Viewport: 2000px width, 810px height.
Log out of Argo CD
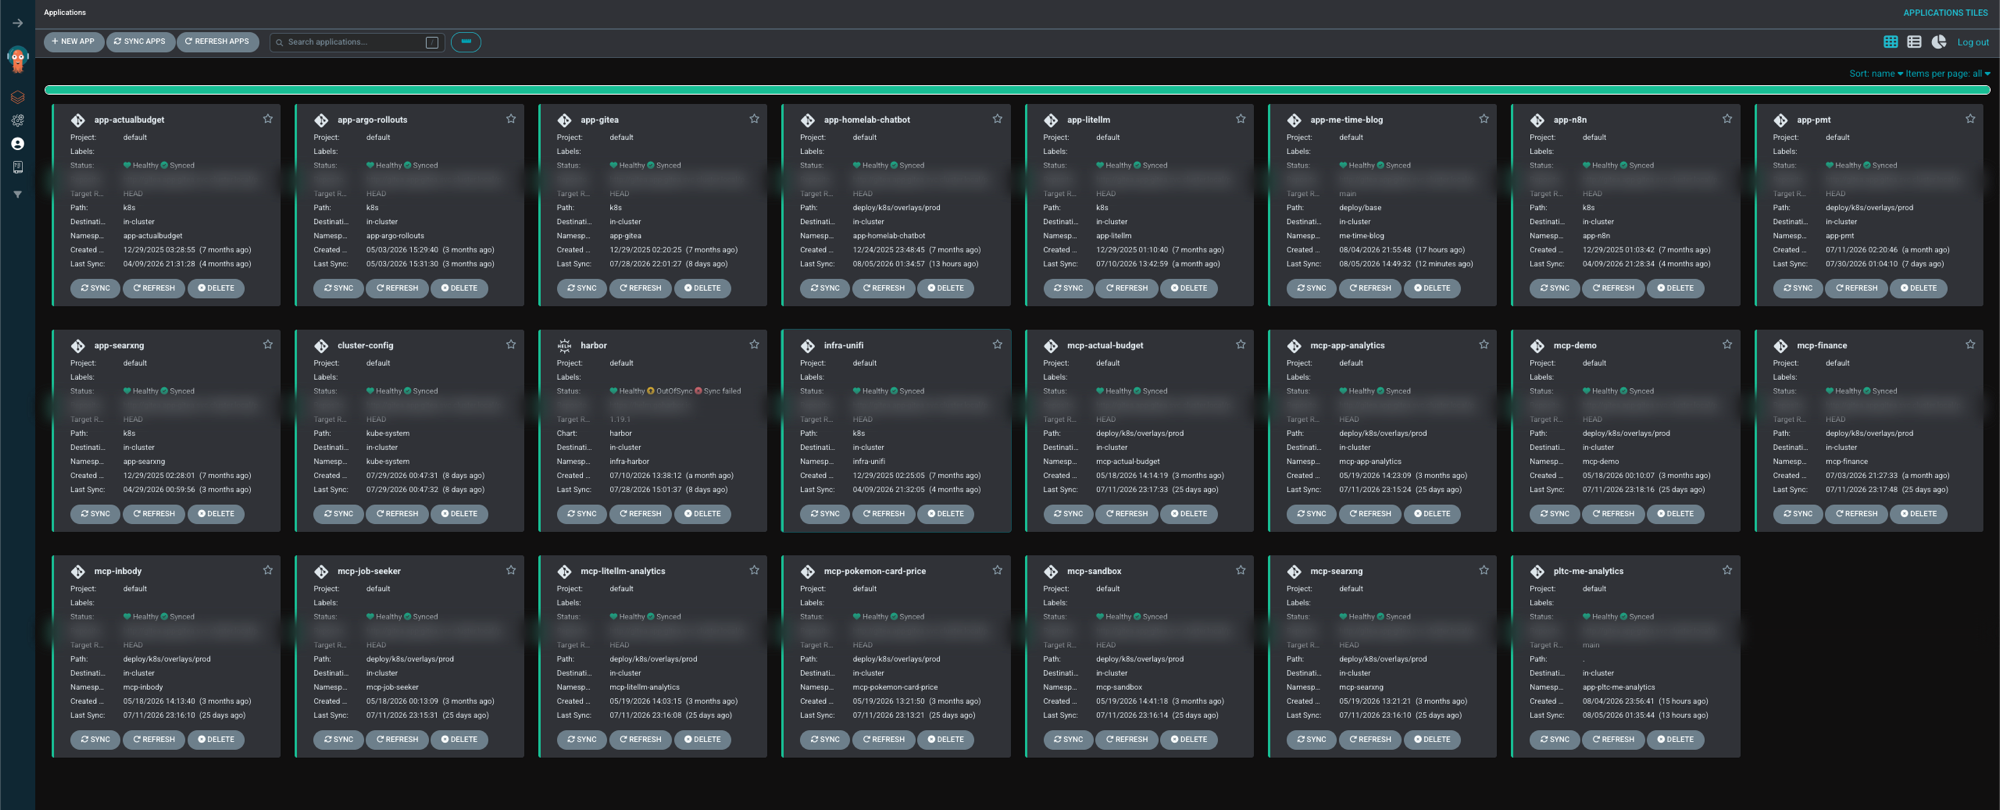coord(1972,43)
